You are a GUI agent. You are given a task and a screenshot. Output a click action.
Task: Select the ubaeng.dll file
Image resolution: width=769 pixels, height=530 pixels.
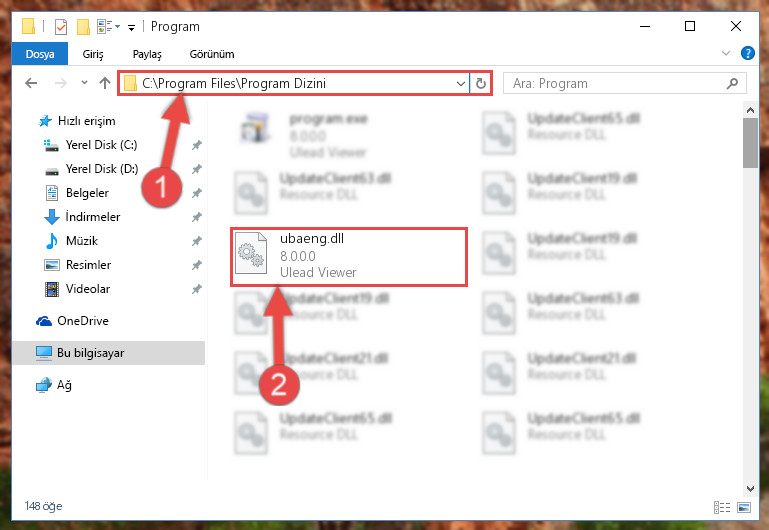point(349,256)
